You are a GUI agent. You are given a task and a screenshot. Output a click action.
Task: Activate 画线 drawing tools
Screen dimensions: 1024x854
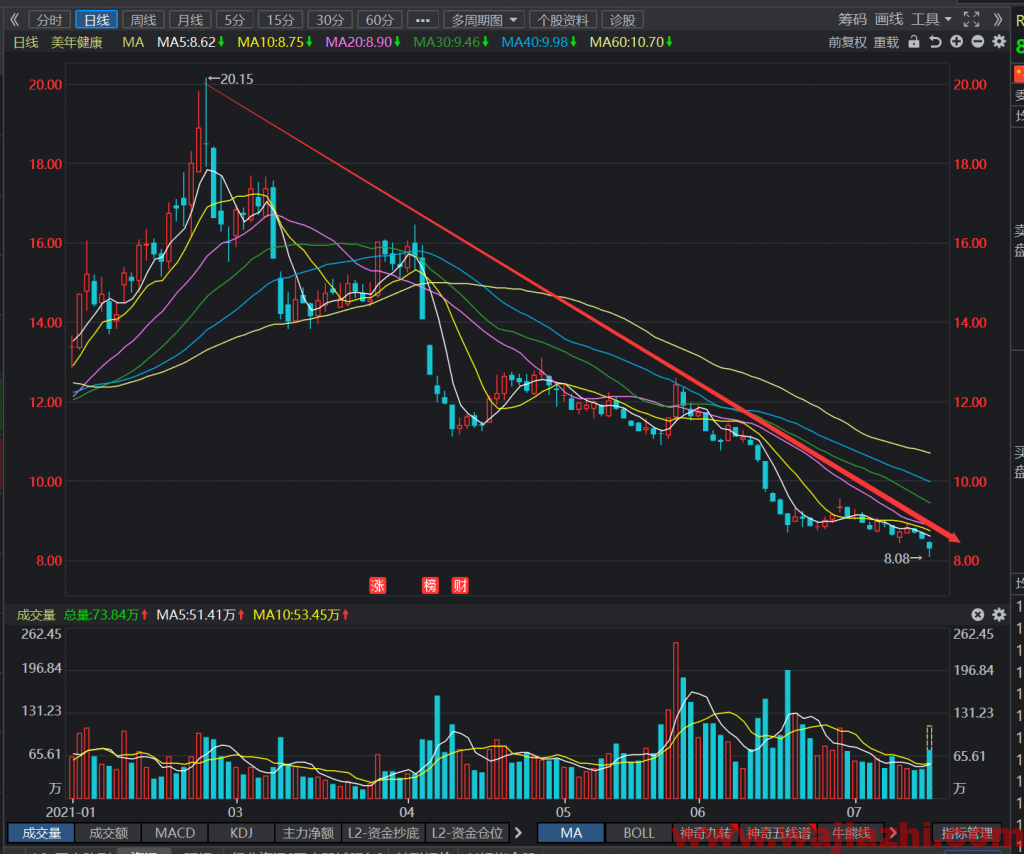889,20
